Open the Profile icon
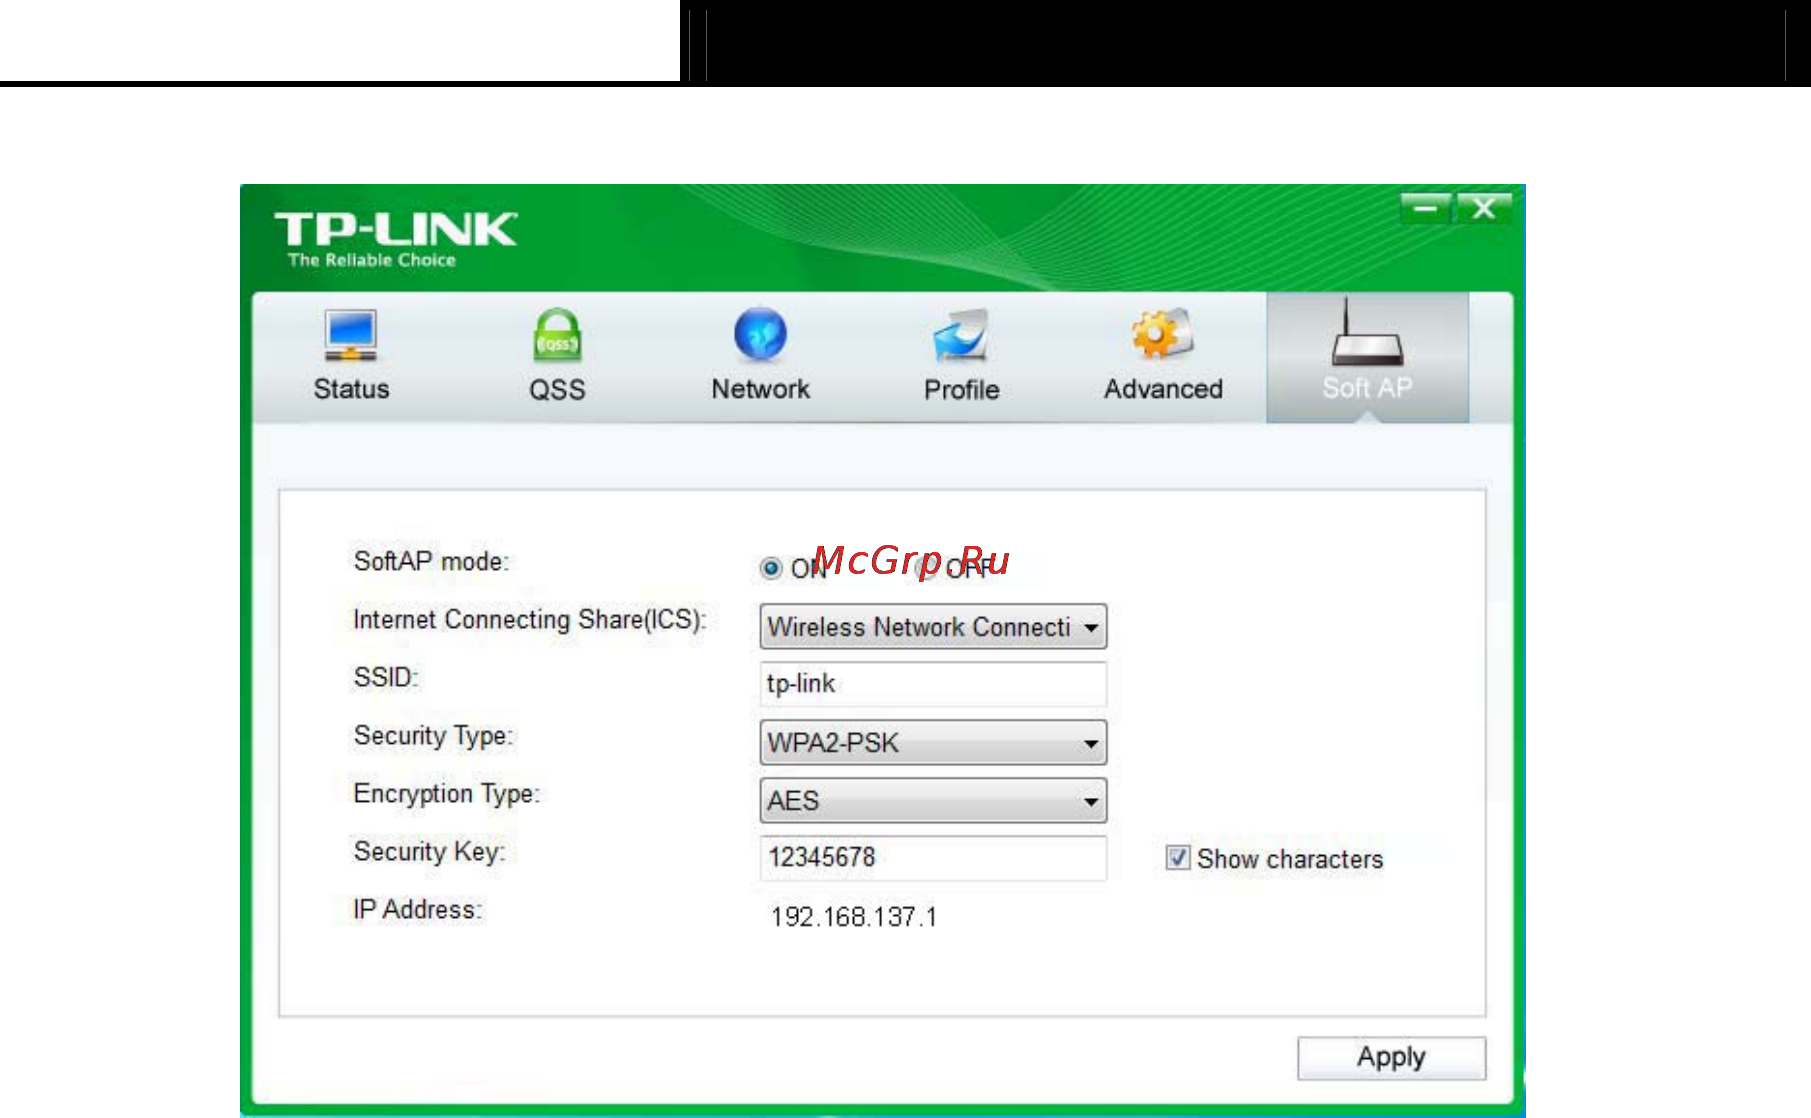 pyautogui.click(x=961, y=335)
